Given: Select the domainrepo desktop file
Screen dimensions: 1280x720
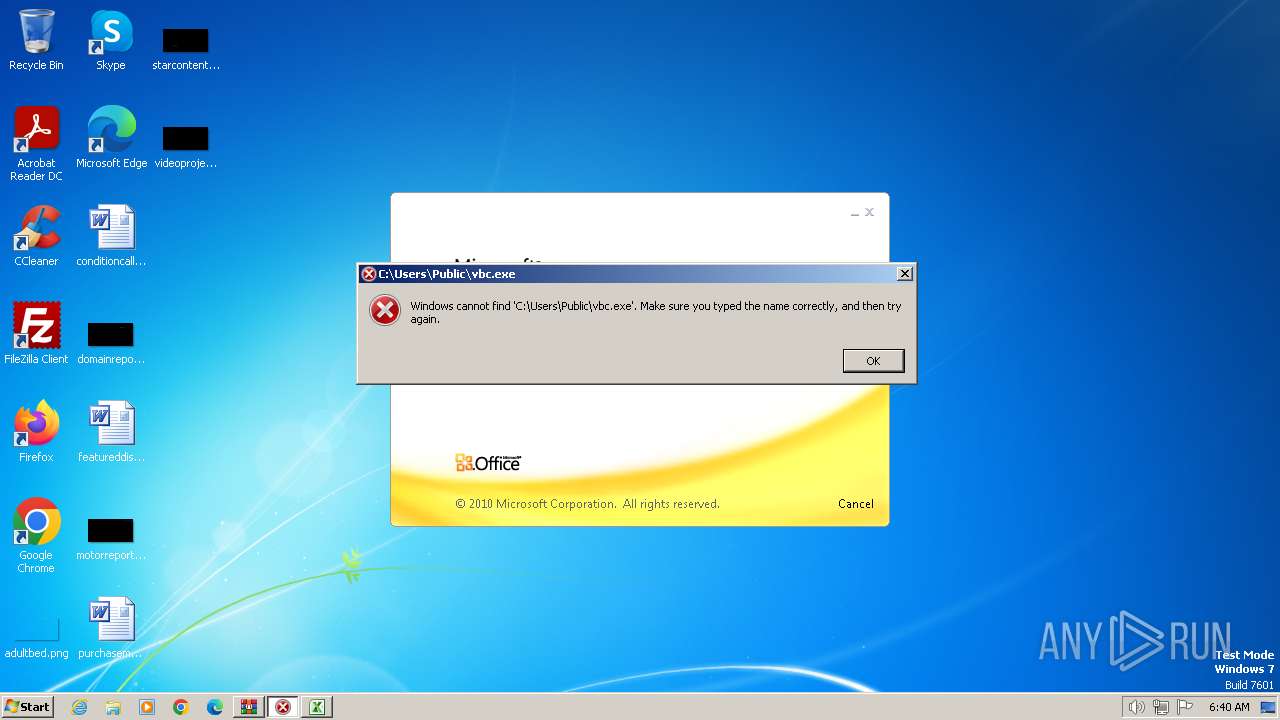Looking at the screenshot, I should pyautogui.click(x=111, y=342).
